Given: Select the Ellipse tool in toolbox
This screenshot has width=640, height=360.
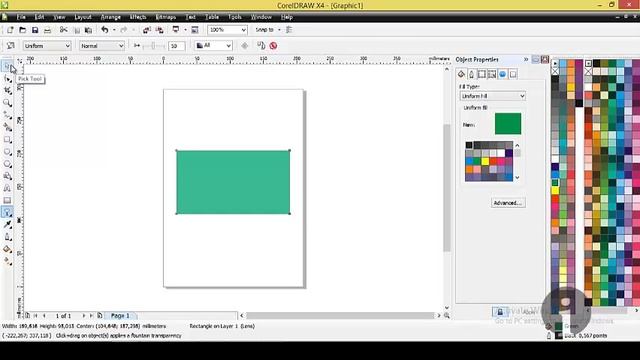Looking at the screenshot, I should pos(7,152).
